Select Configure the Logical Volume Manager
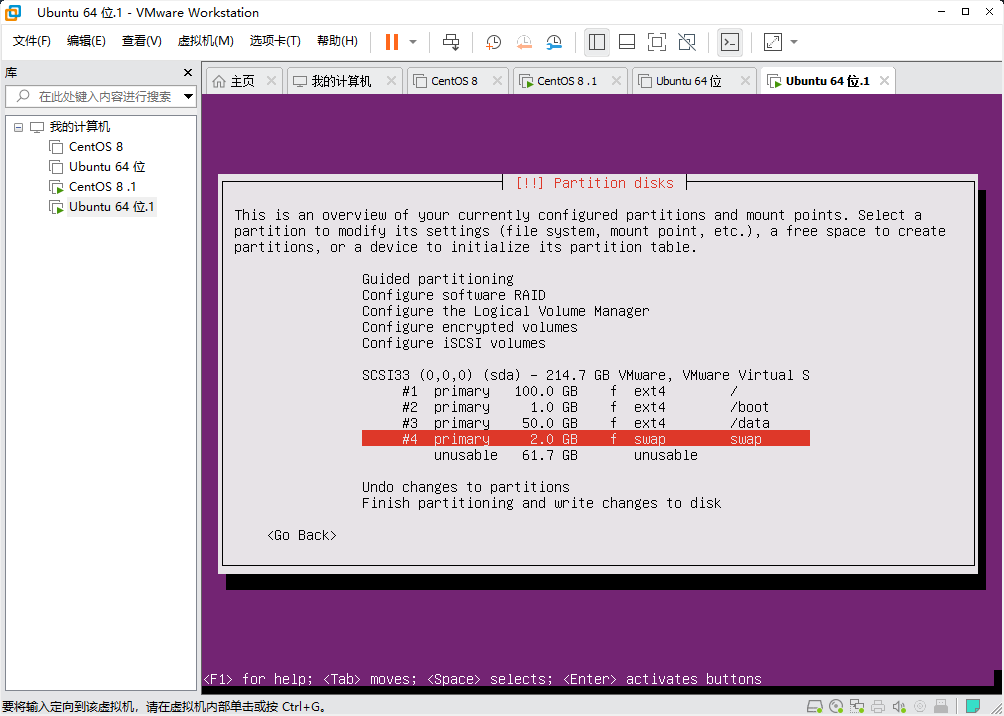The width and height of the screenshot is (1004, 716). click(506, 311)
